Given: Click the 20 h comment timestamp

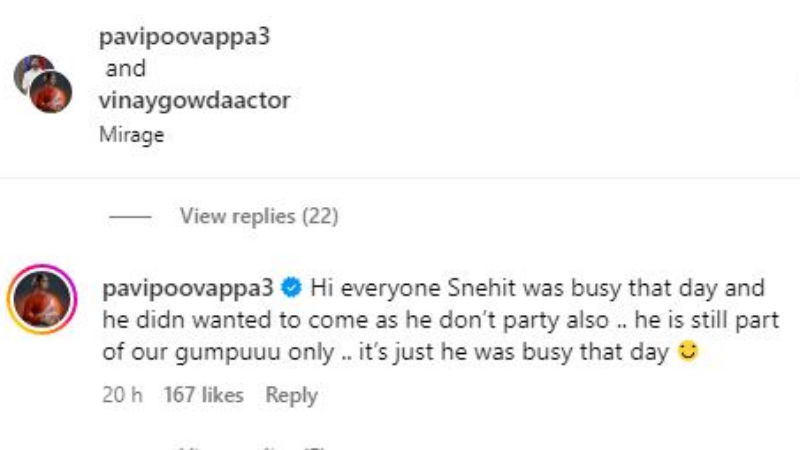Looking at the screenshot, I should pyautogui.click(x=122, y=395).
